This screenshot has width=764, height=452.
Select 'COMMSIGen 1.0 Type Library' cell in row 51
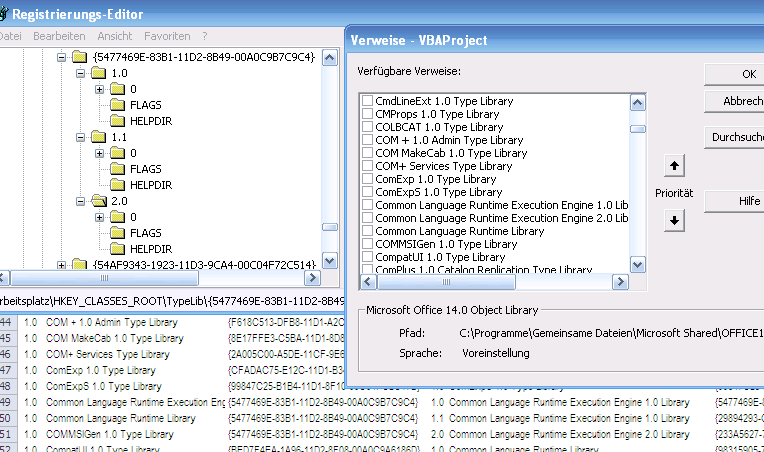point(110,434)
